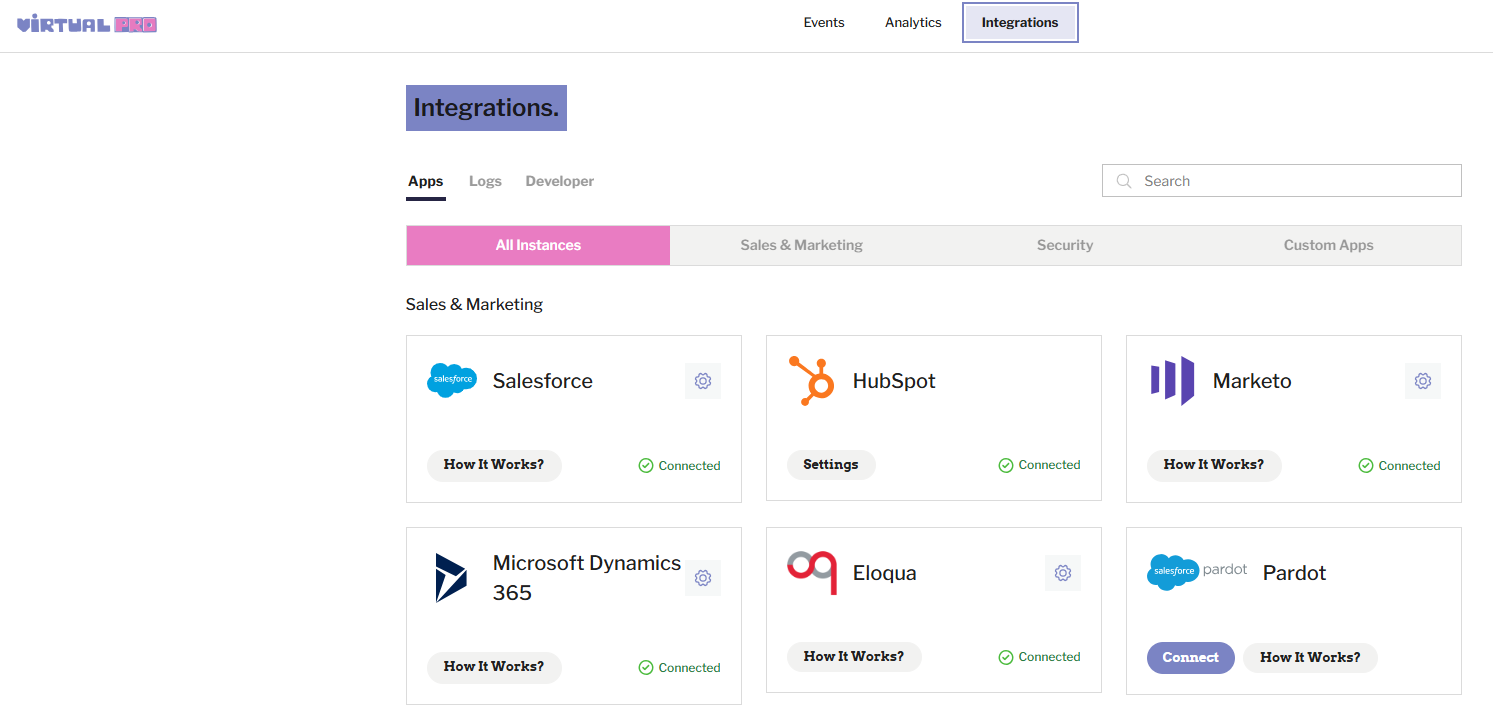Click HubSpot connected checkmark icon
The height and width of the screenshot is (724, 1493).
[x=1006, y=465]
